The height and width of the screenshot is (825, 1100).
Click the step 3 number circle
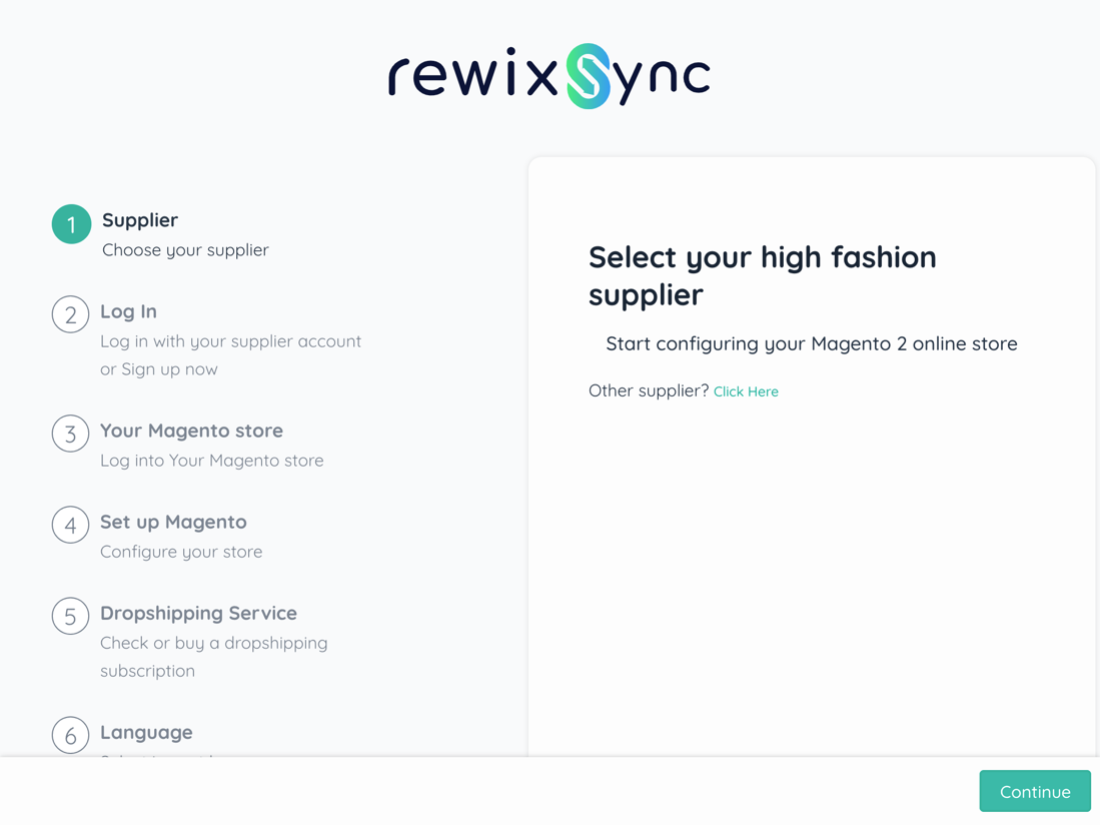[x=70, y=434]
